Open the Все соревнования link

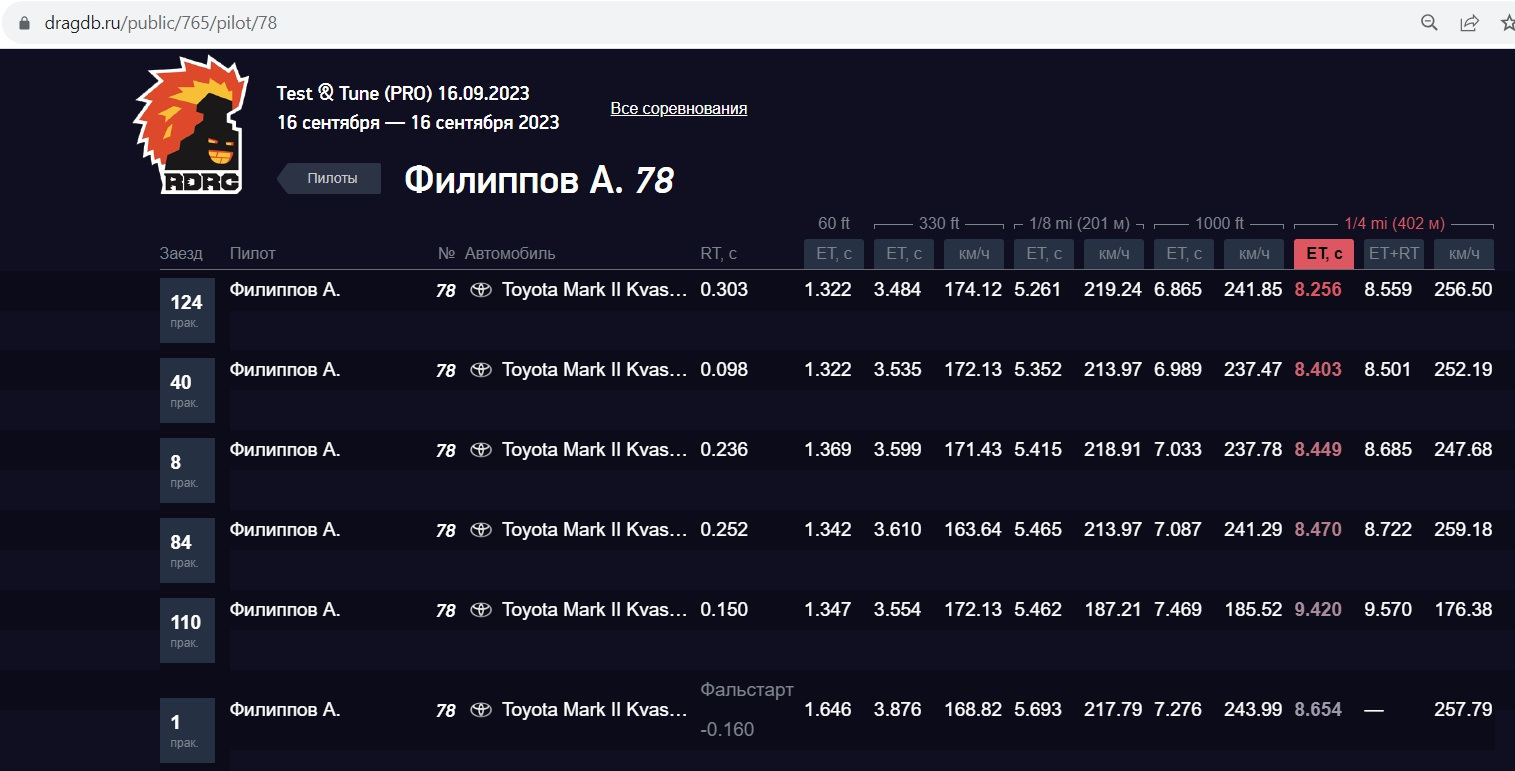coord(678,108)
